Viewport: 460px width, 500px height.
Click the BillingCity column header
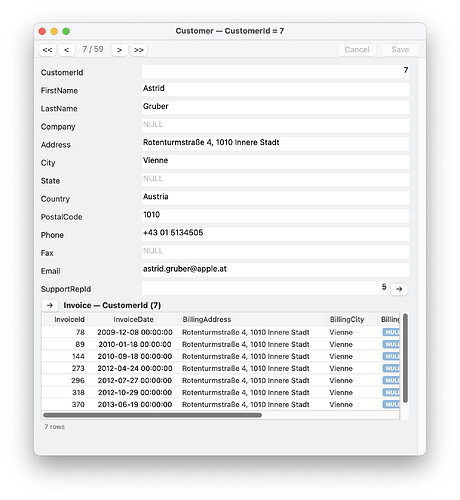[347, 319]
